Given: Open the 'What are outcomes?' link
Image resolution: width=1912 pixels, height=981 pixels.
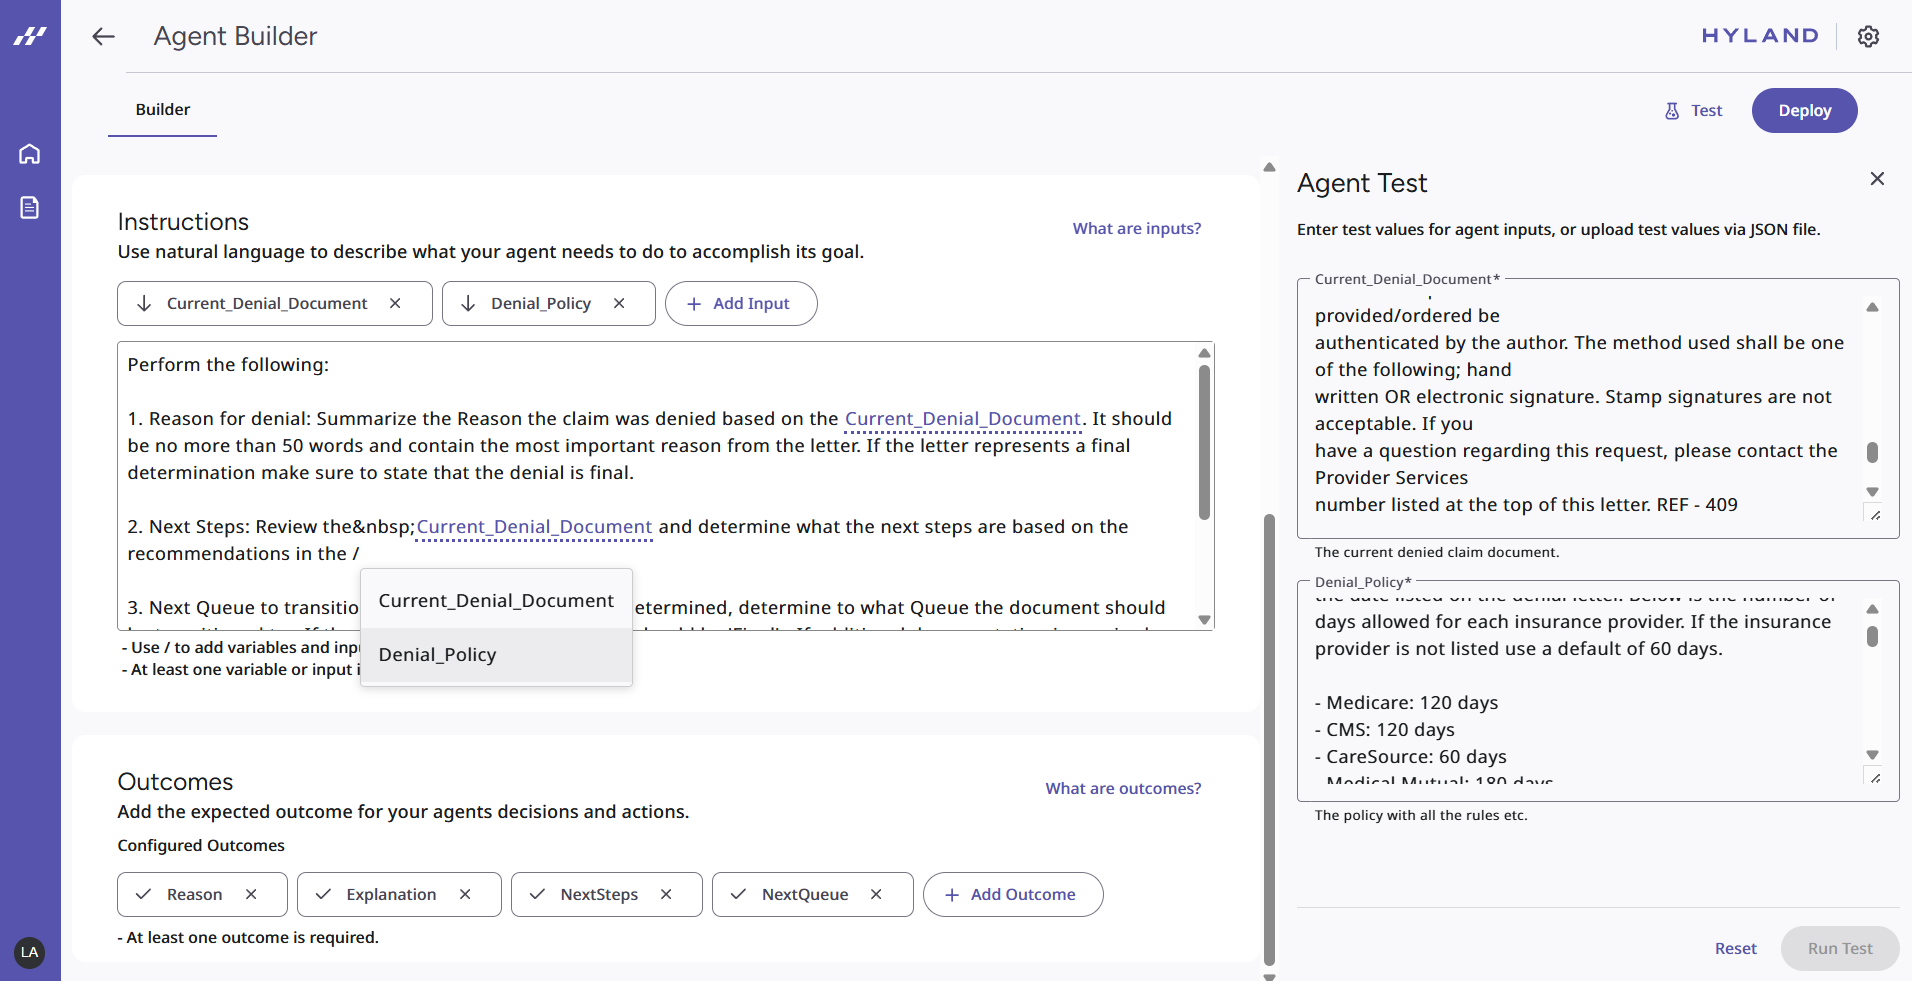Looking at the screenshot, I should 1123,789.
